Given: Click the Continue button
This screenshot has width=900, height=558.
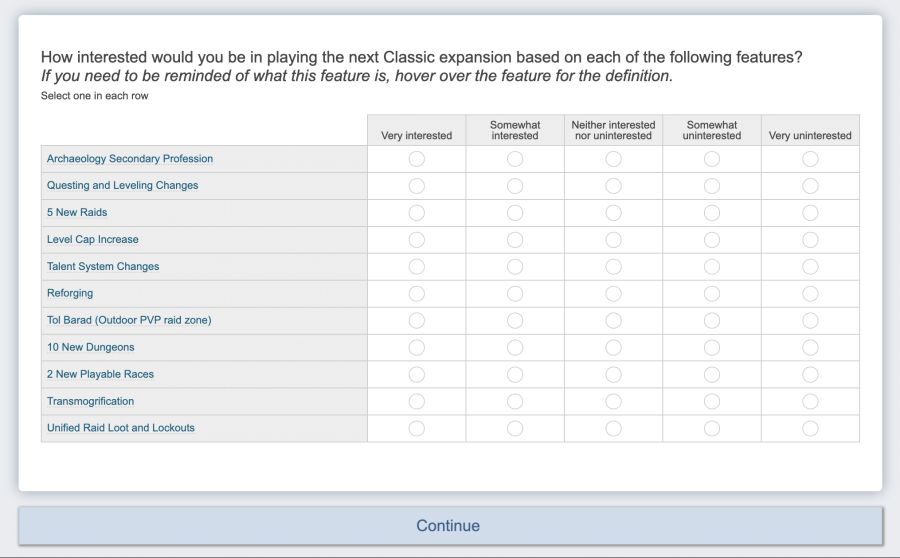Looking at the screenshot, I should pos(449,526).
